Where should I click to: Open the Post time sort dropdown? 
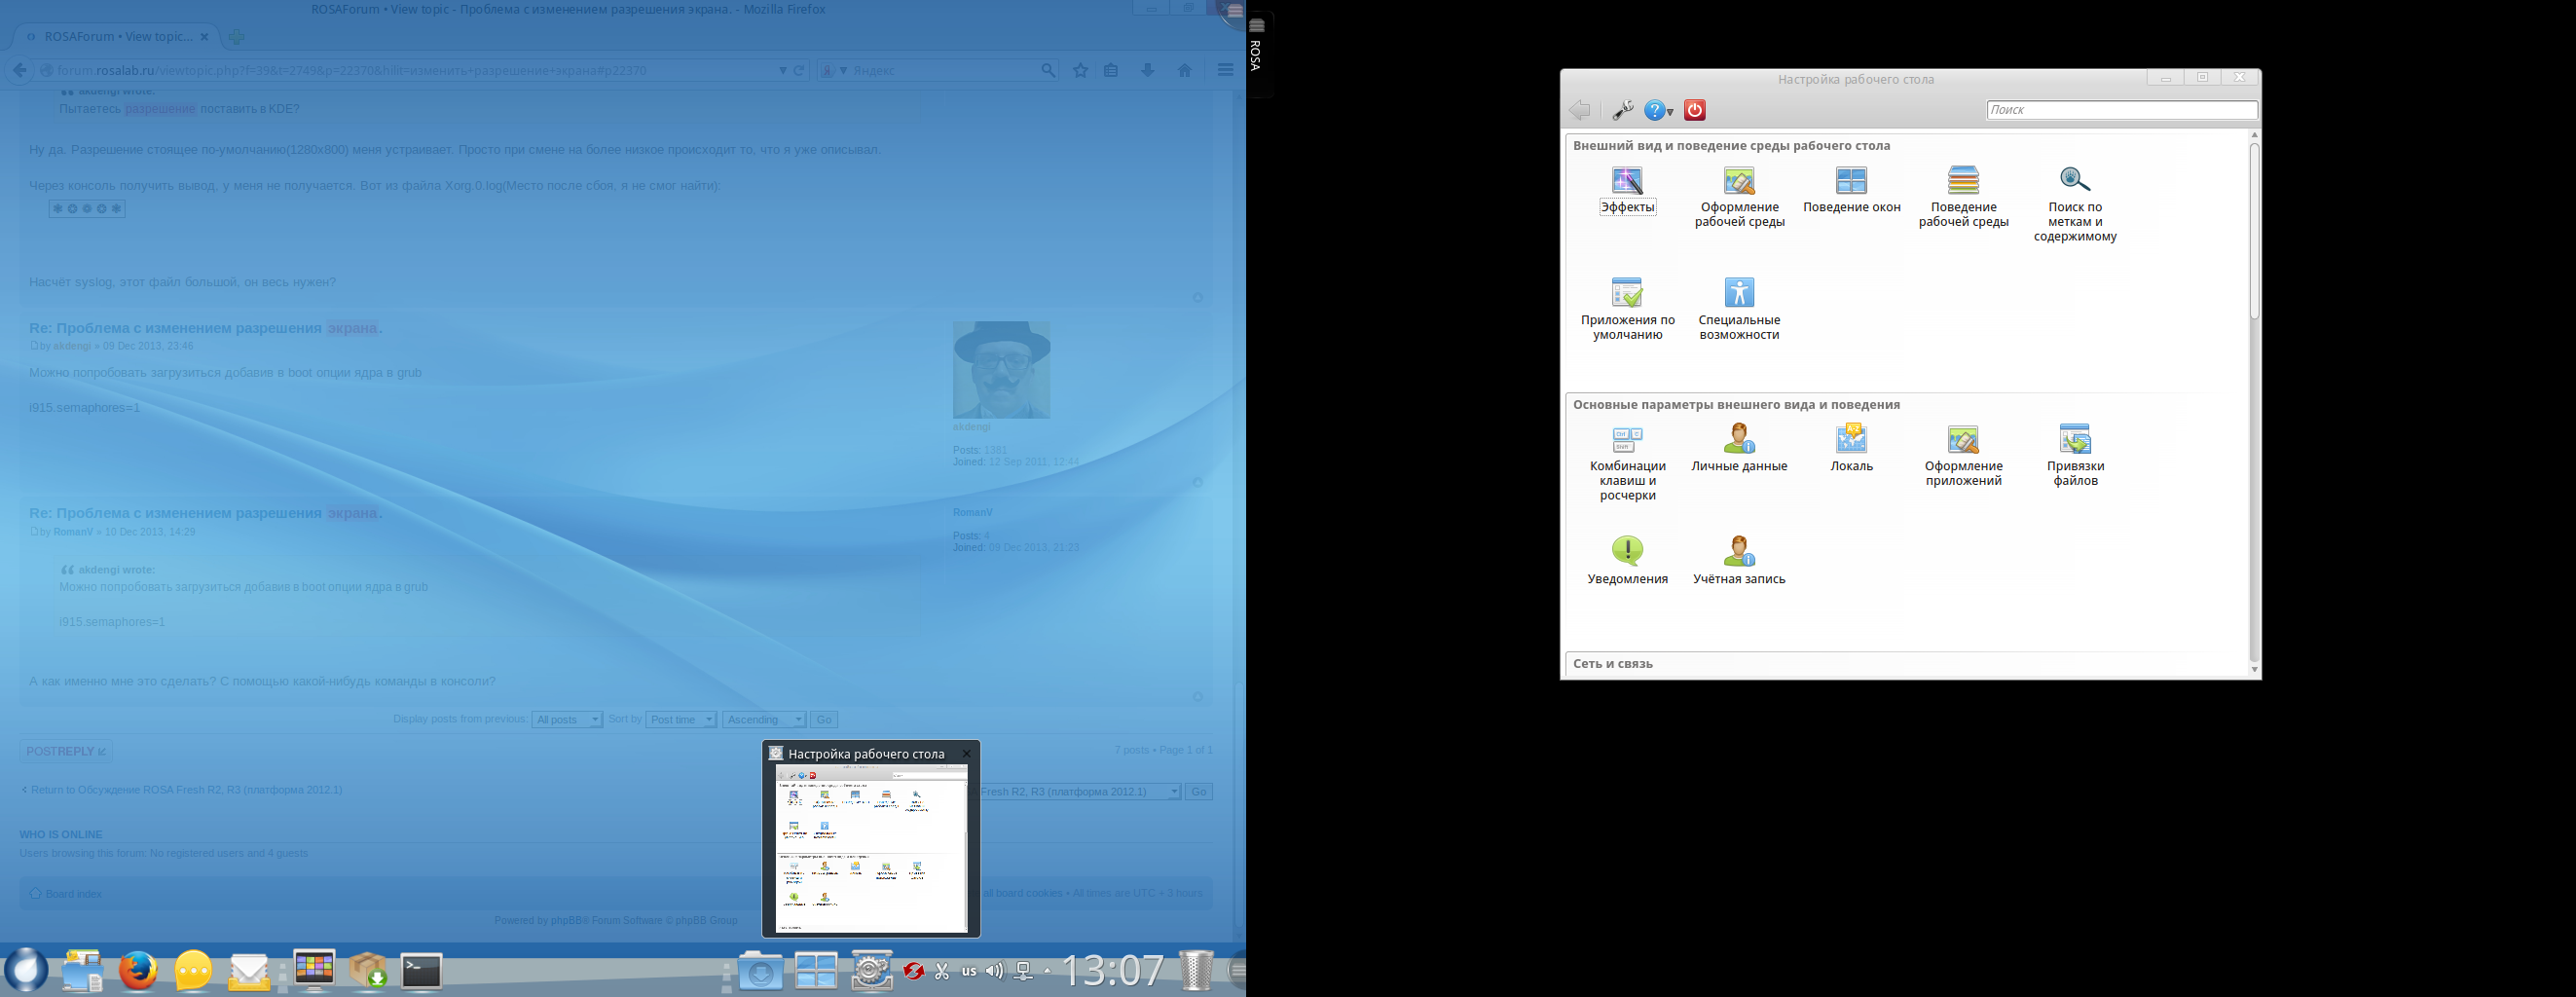click(x=681, y=720)
